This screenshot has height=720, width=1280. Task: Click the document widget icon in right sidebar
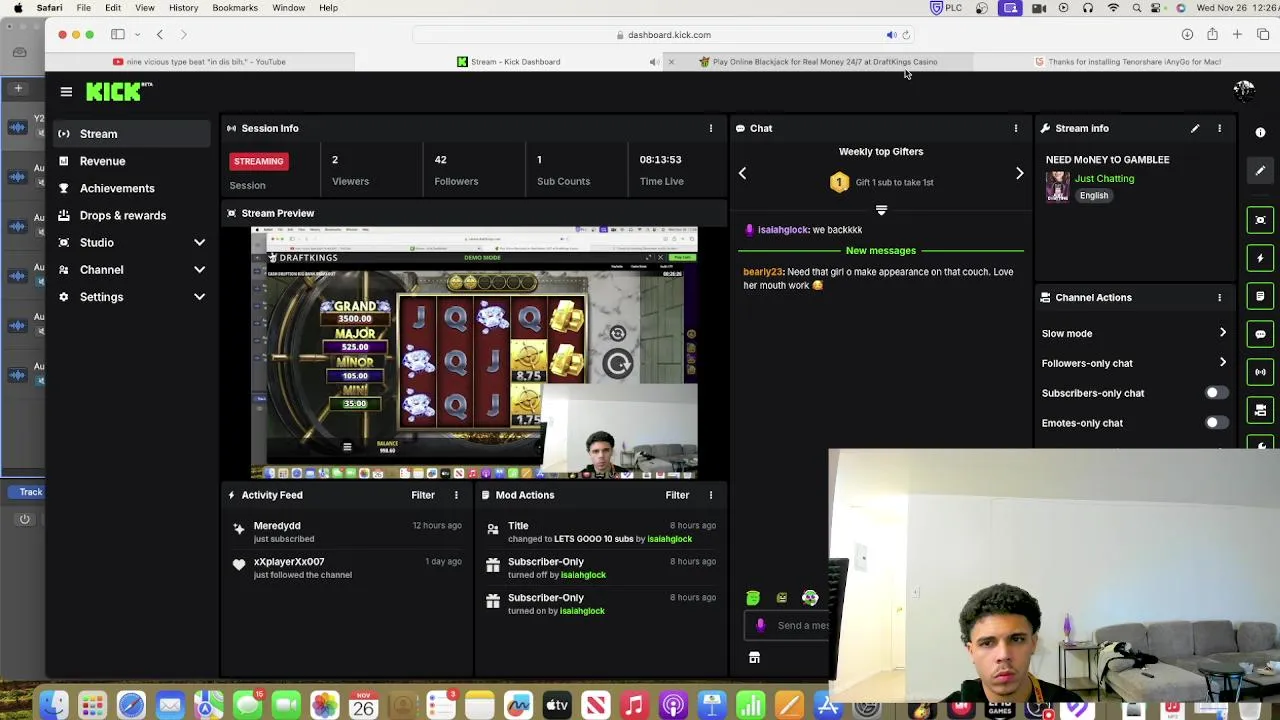pos(1260,296)
